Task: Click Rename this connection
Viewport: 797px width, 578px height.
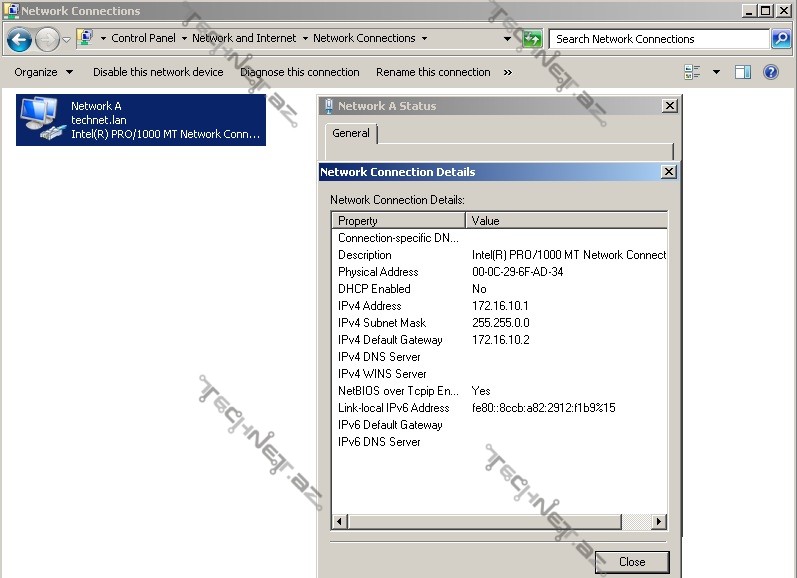Action: 433,72
